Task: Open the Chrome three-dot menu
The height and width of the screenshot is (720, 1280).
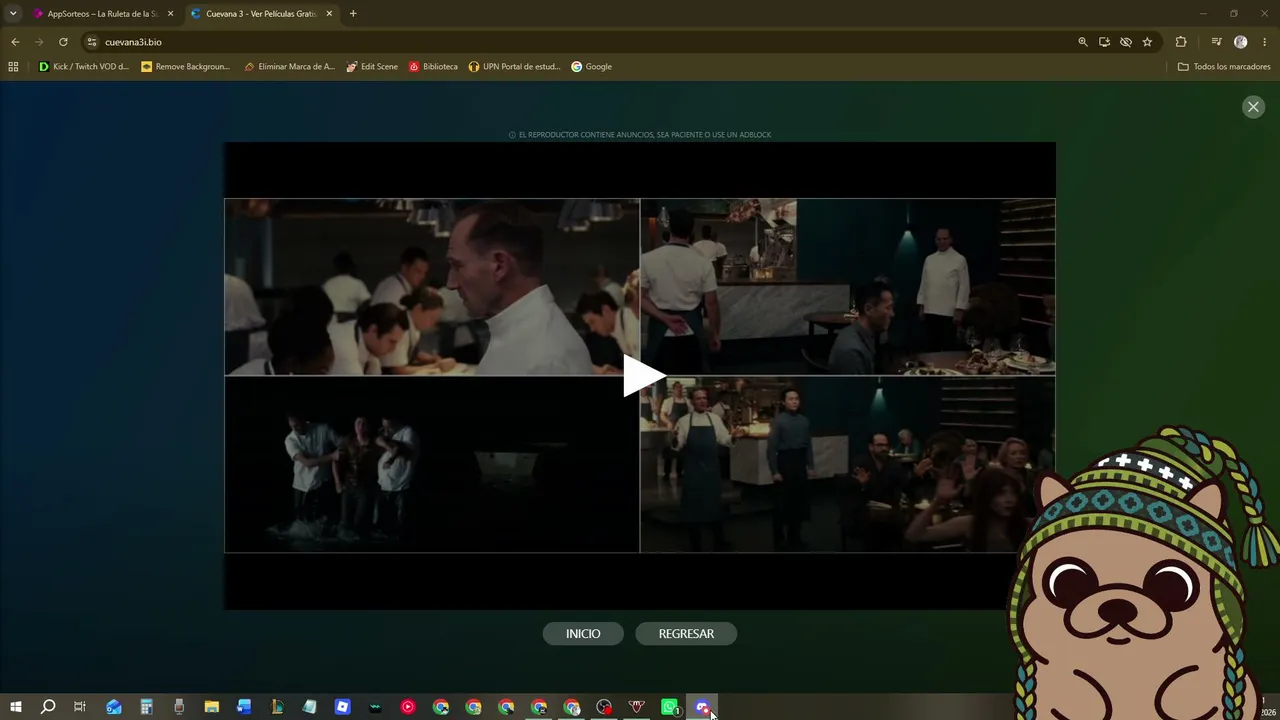Action: click(x=1266, y=42)
